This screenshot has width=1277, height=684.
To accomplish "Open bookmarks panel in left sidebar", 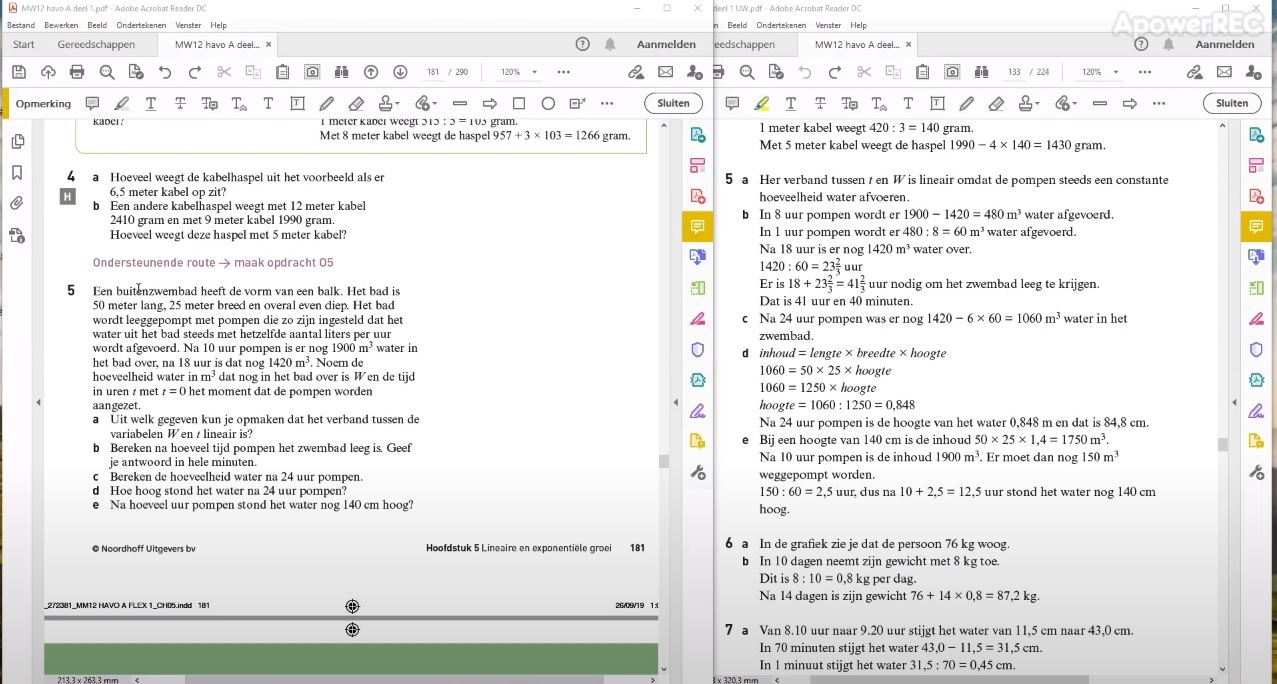I will [x=17, y=172].
